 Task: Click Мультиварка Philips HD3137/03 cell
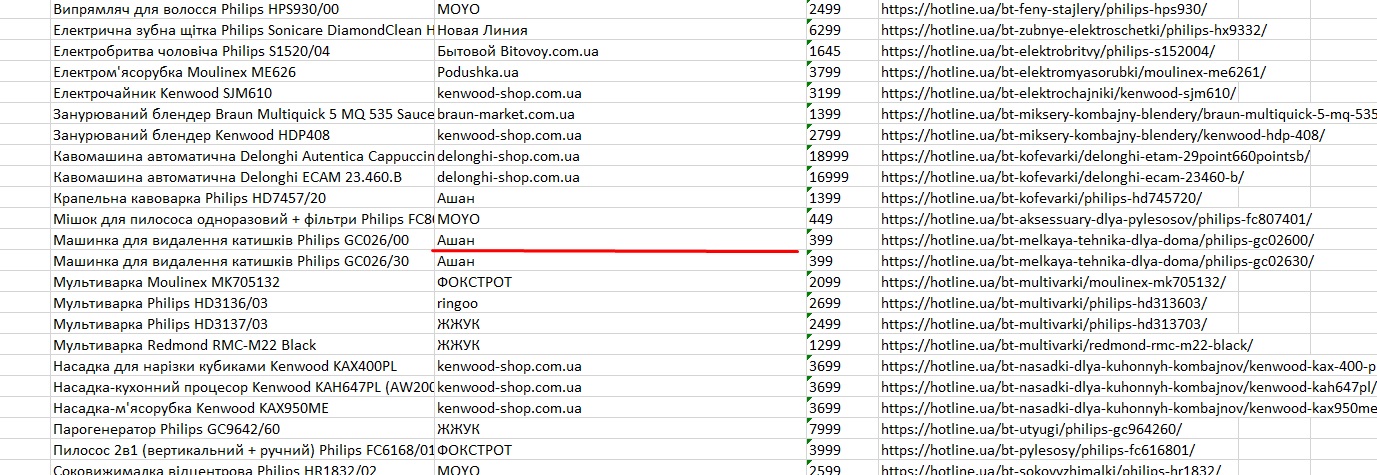click(x=242, y=324)
